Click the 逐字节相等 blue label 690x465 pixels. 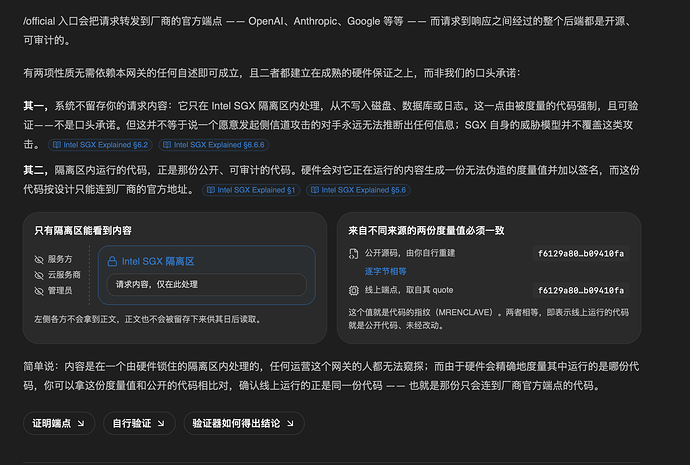tap(385, 271)
